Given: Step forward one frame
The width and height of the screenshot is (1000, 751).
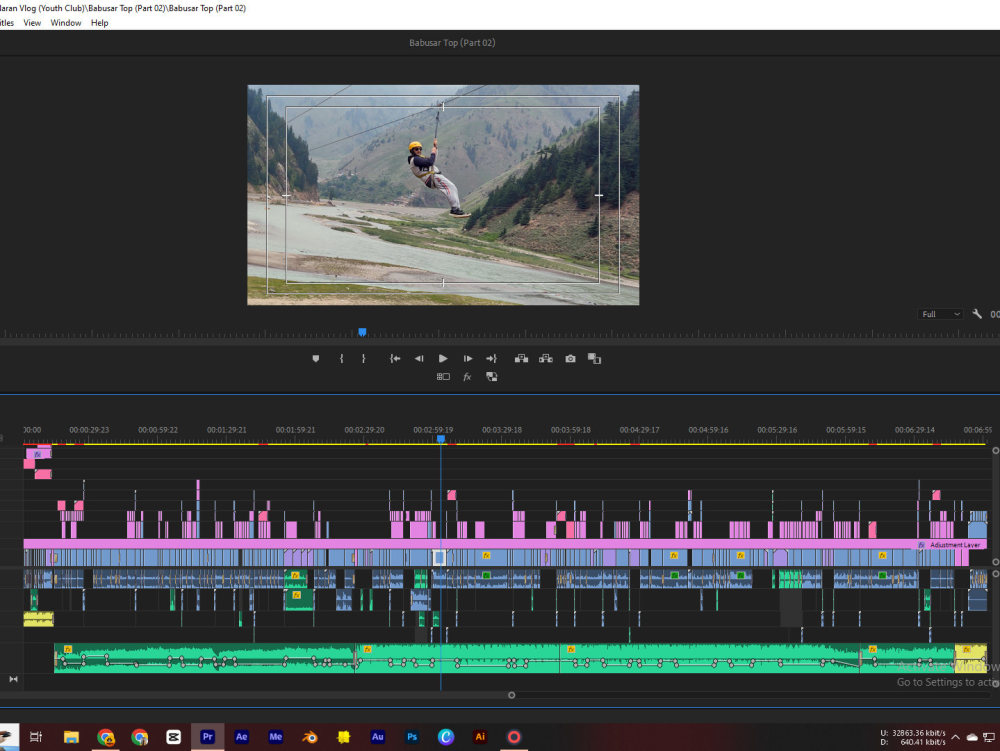Looking at the screenshot, I should (x=467, y=358).
